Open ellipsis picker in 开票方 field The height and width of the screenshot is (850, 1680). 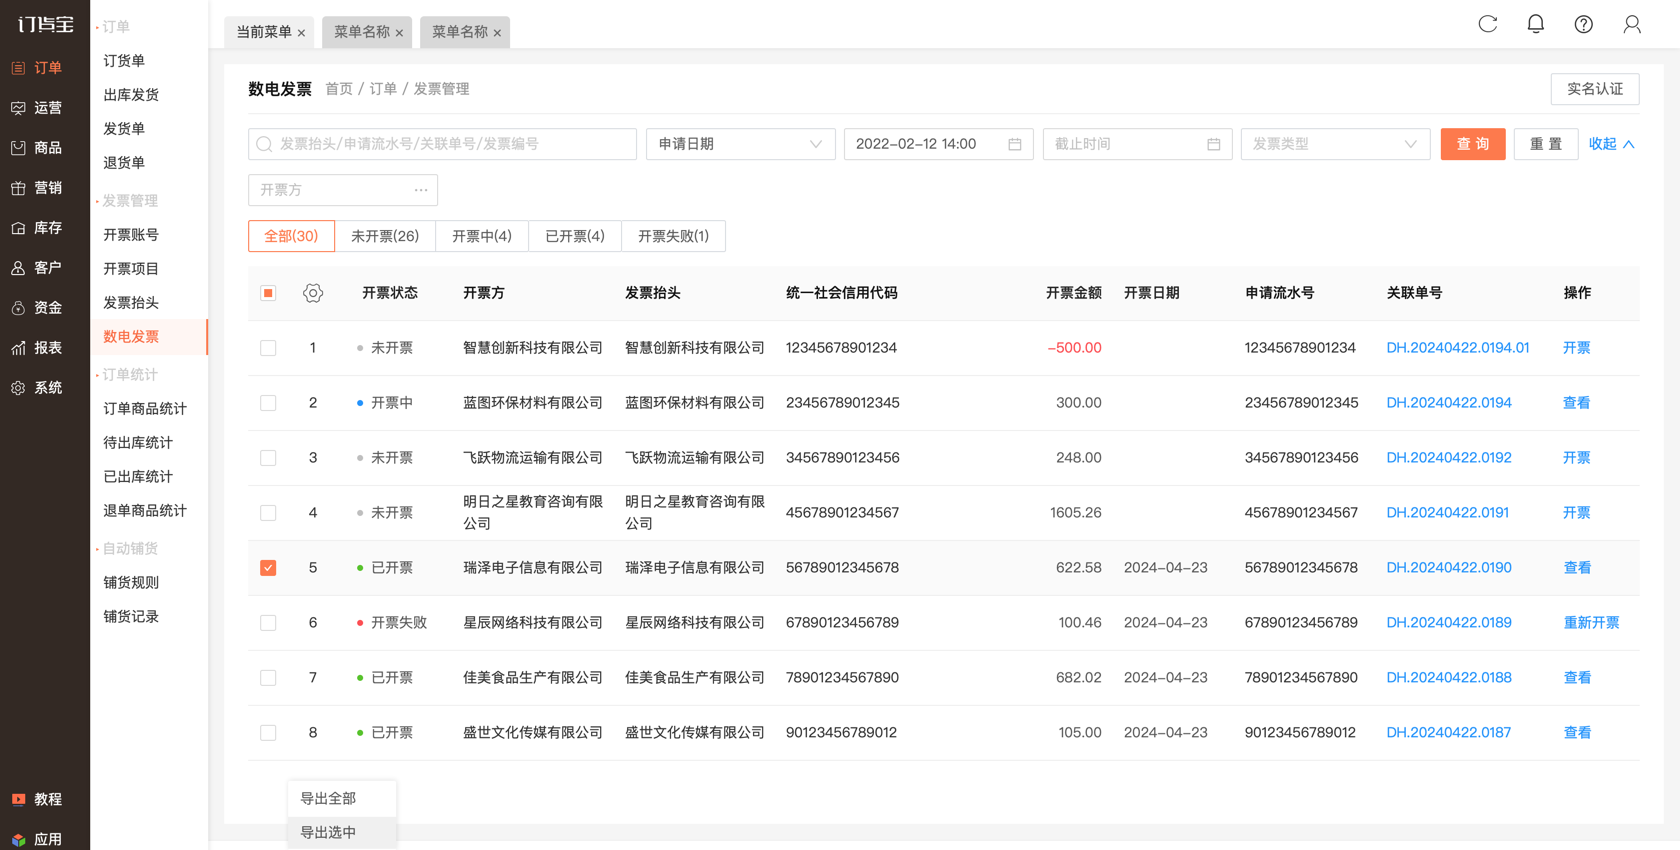coord(421,190)
